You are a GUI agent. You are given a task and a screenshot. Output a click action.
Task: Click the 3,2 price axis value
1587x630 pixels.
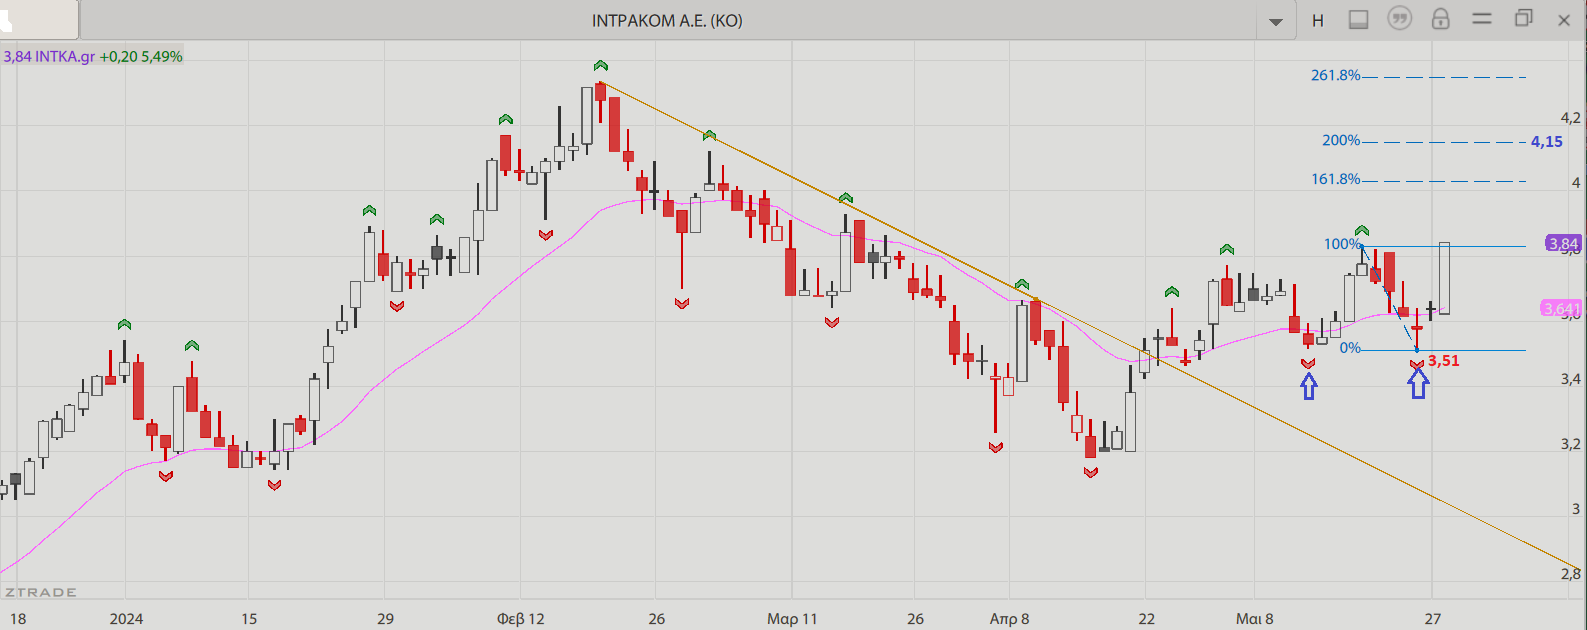pyautogui.click(x=1571, y=444)
